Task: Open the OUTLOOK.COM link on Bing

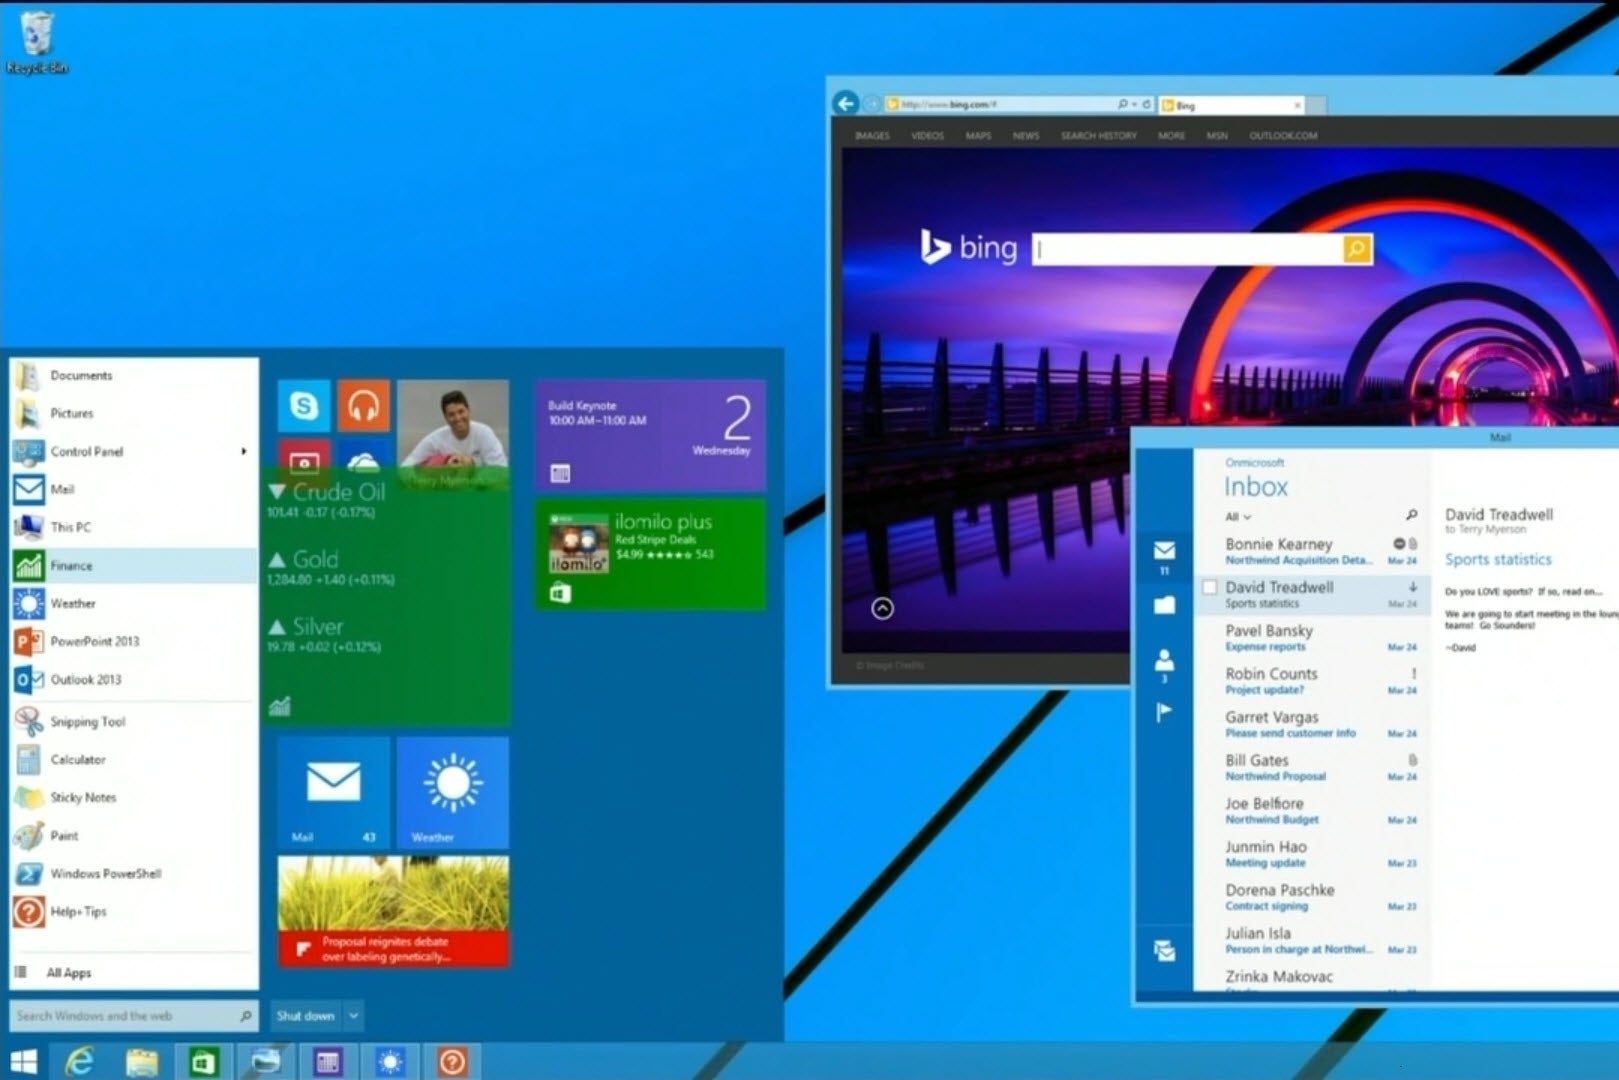Action: pos(1283,135)
